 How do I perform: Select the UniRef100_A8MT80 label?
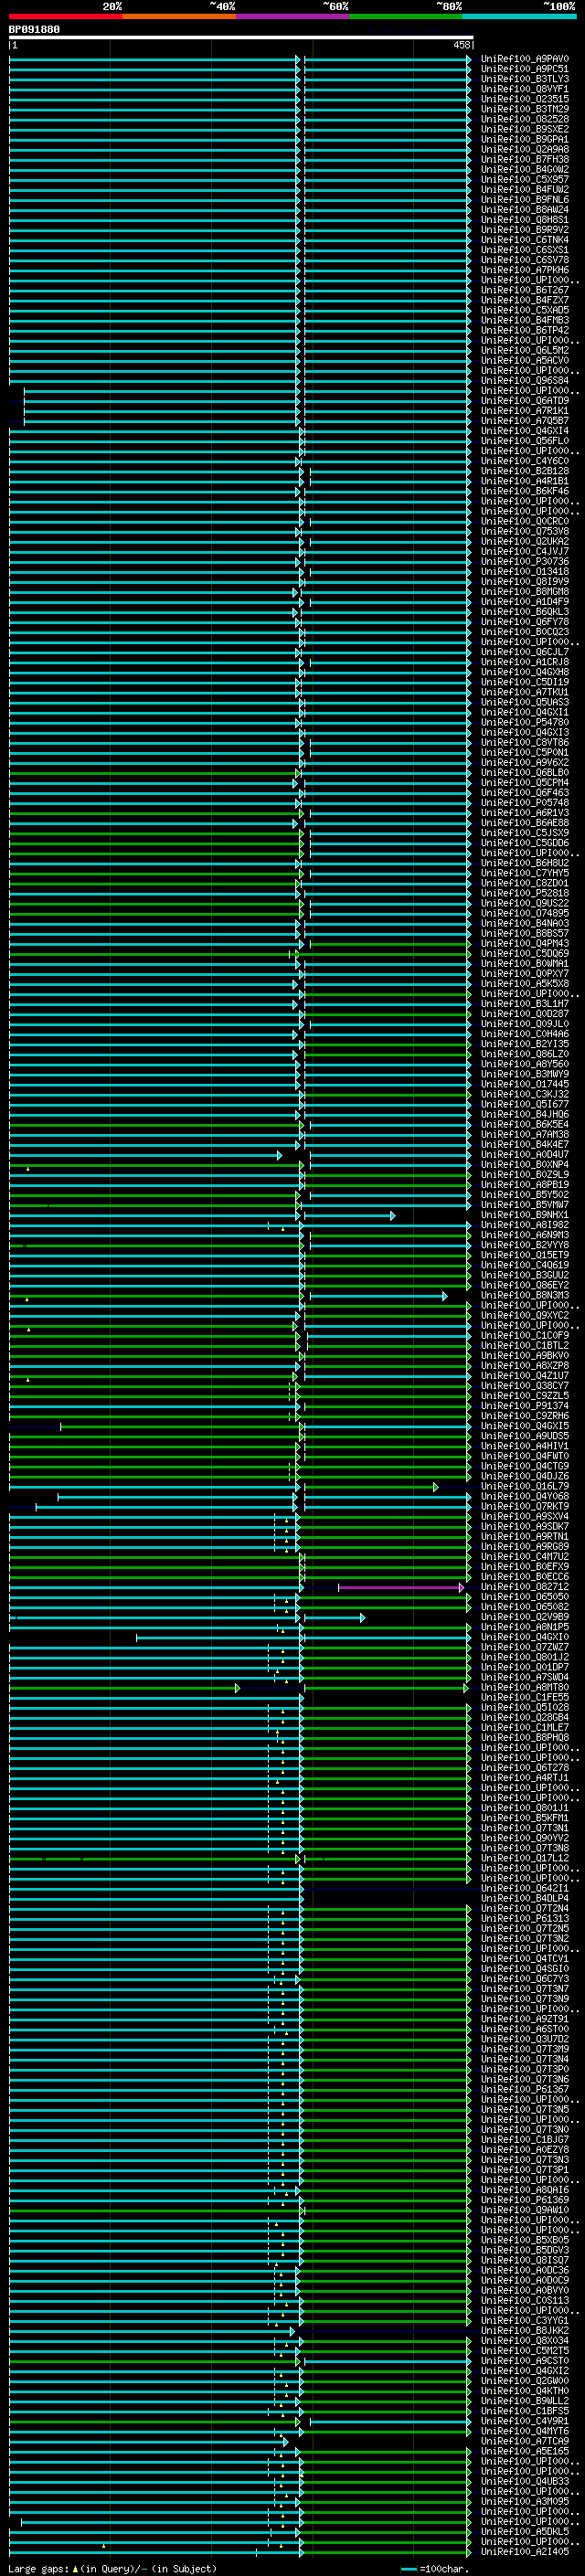click(x=525, y=1688)
